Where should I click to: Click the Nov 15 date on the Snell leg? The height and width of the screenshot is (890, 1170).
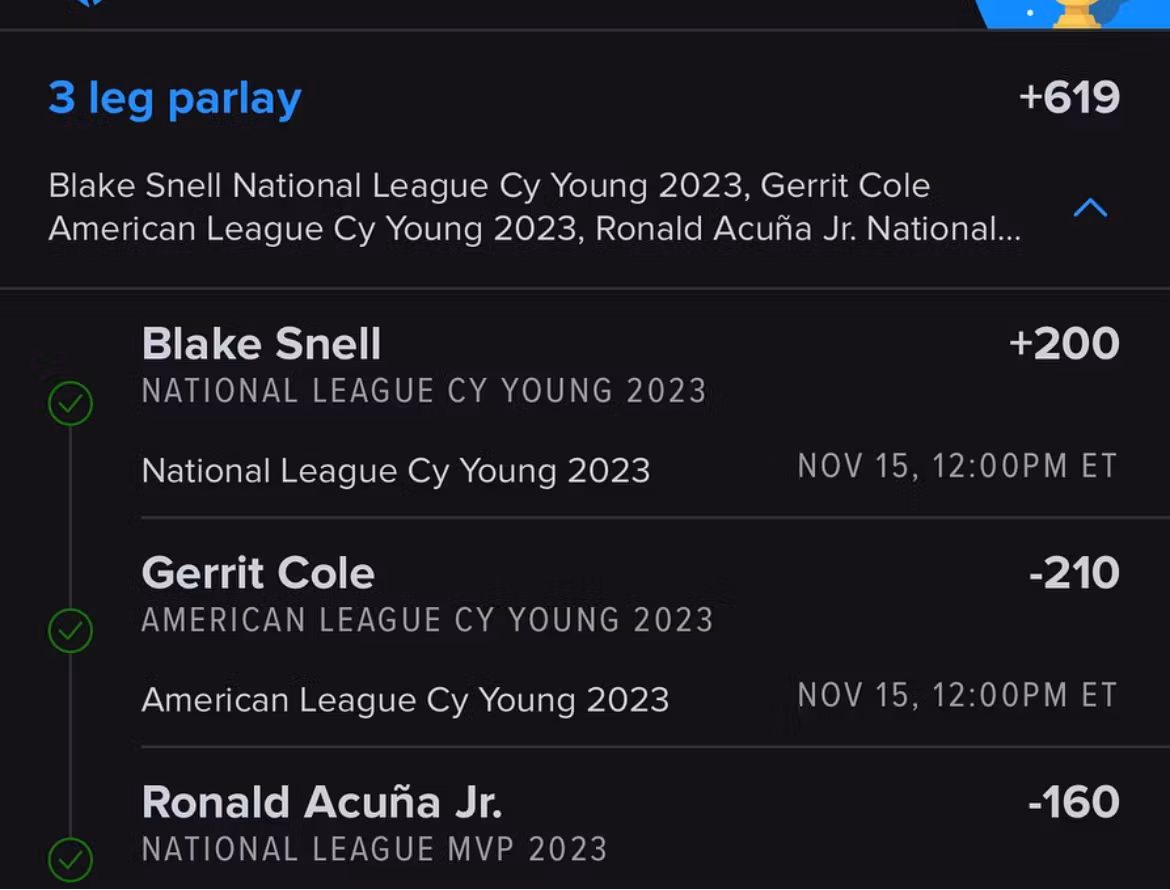click(x=956, y=466)
